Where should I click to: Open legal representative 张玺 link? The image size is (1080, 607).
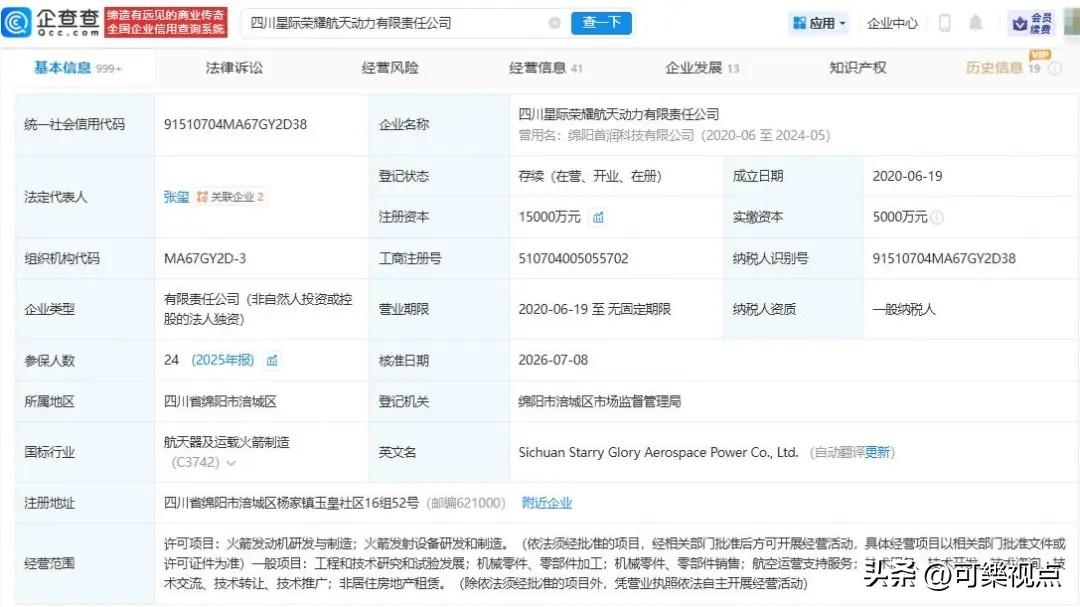(176, 197)
